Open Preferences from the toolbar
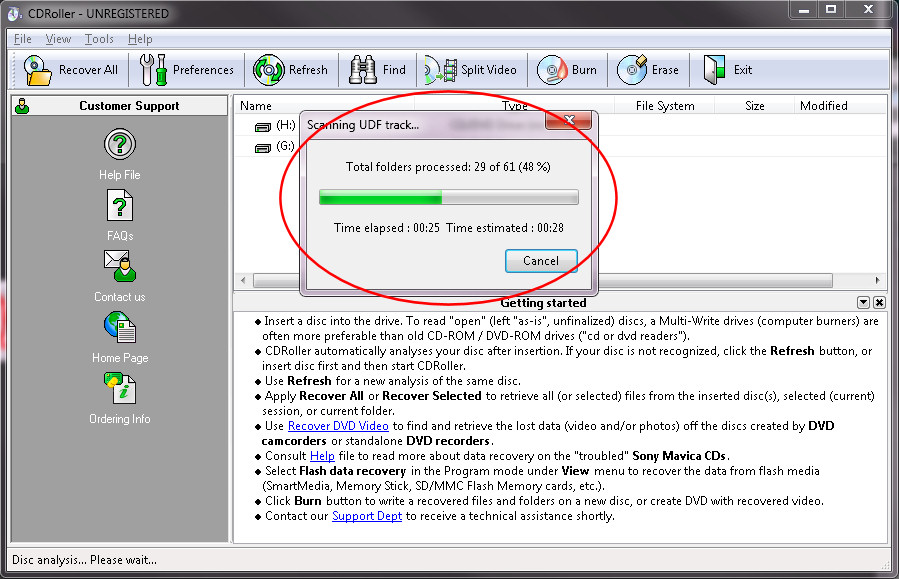899x579 pixels. pyautogui.click(x=154, y=70)
